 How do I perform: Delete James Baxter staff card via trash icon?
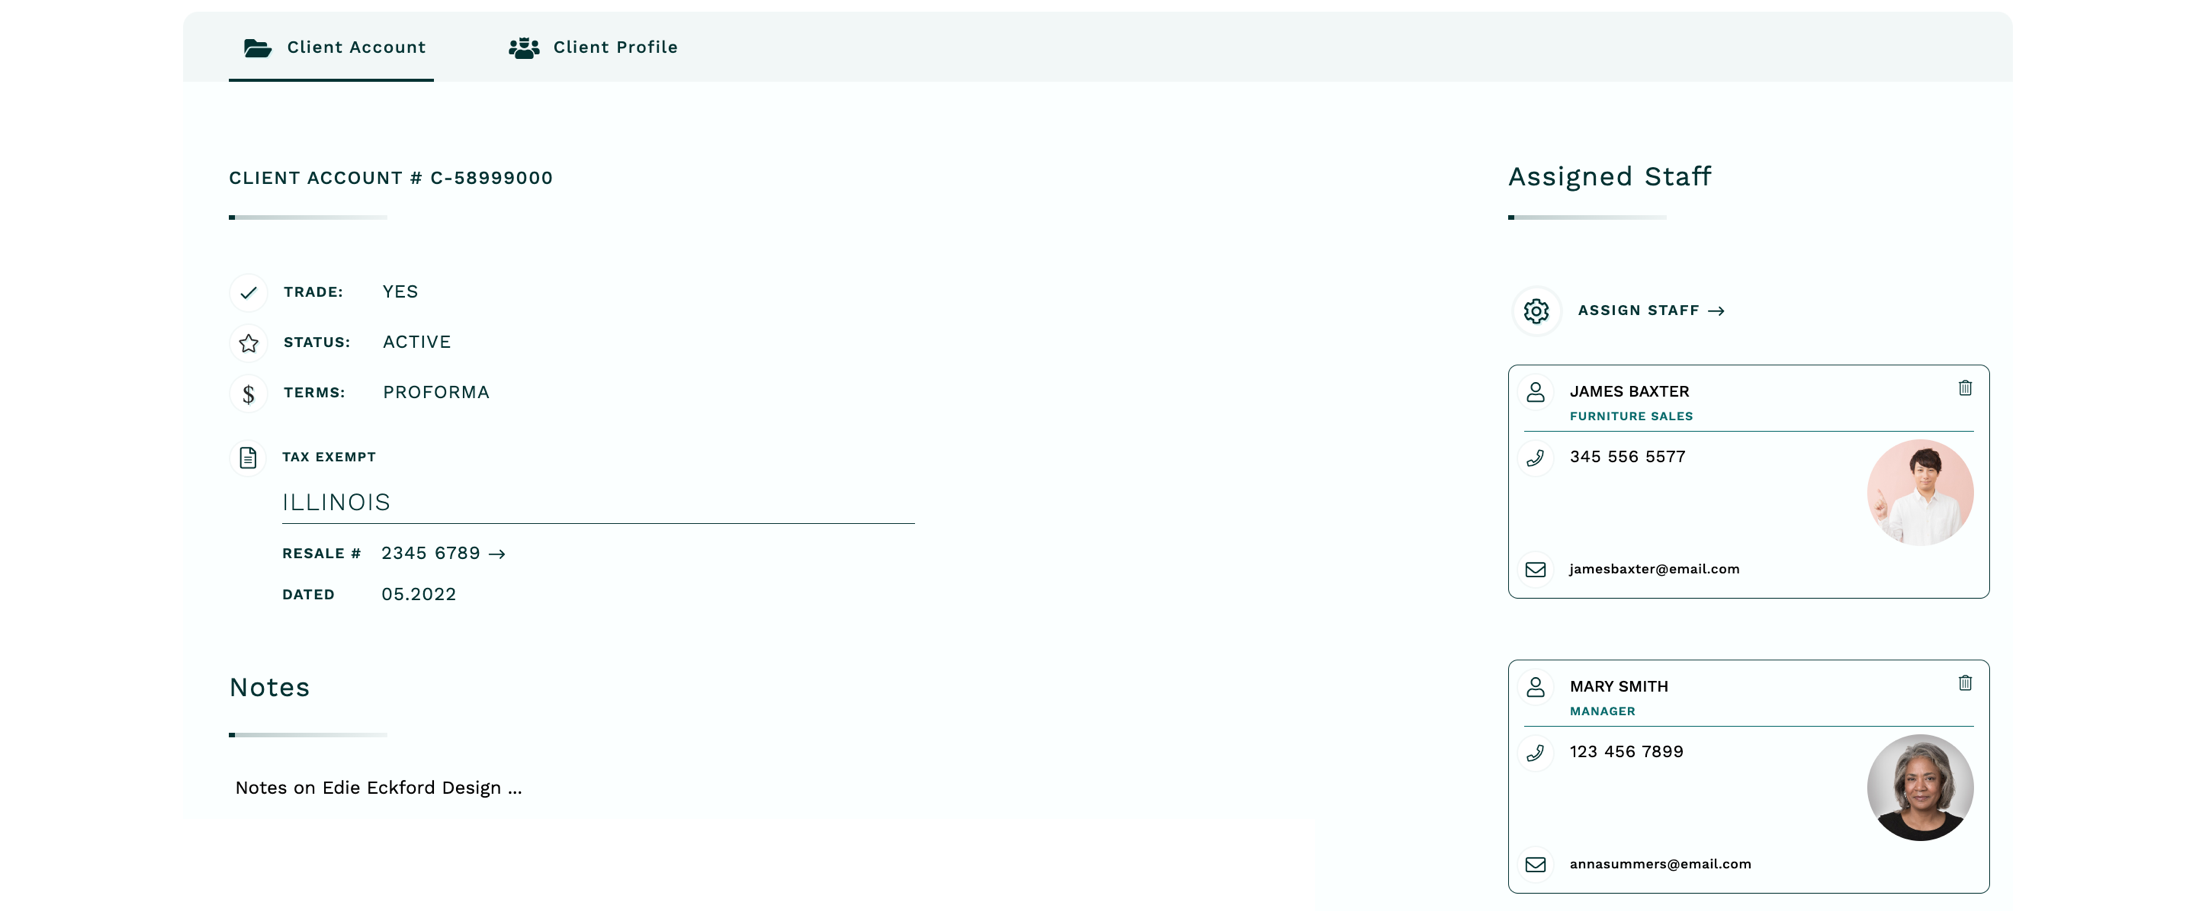tap(1964, 388)
